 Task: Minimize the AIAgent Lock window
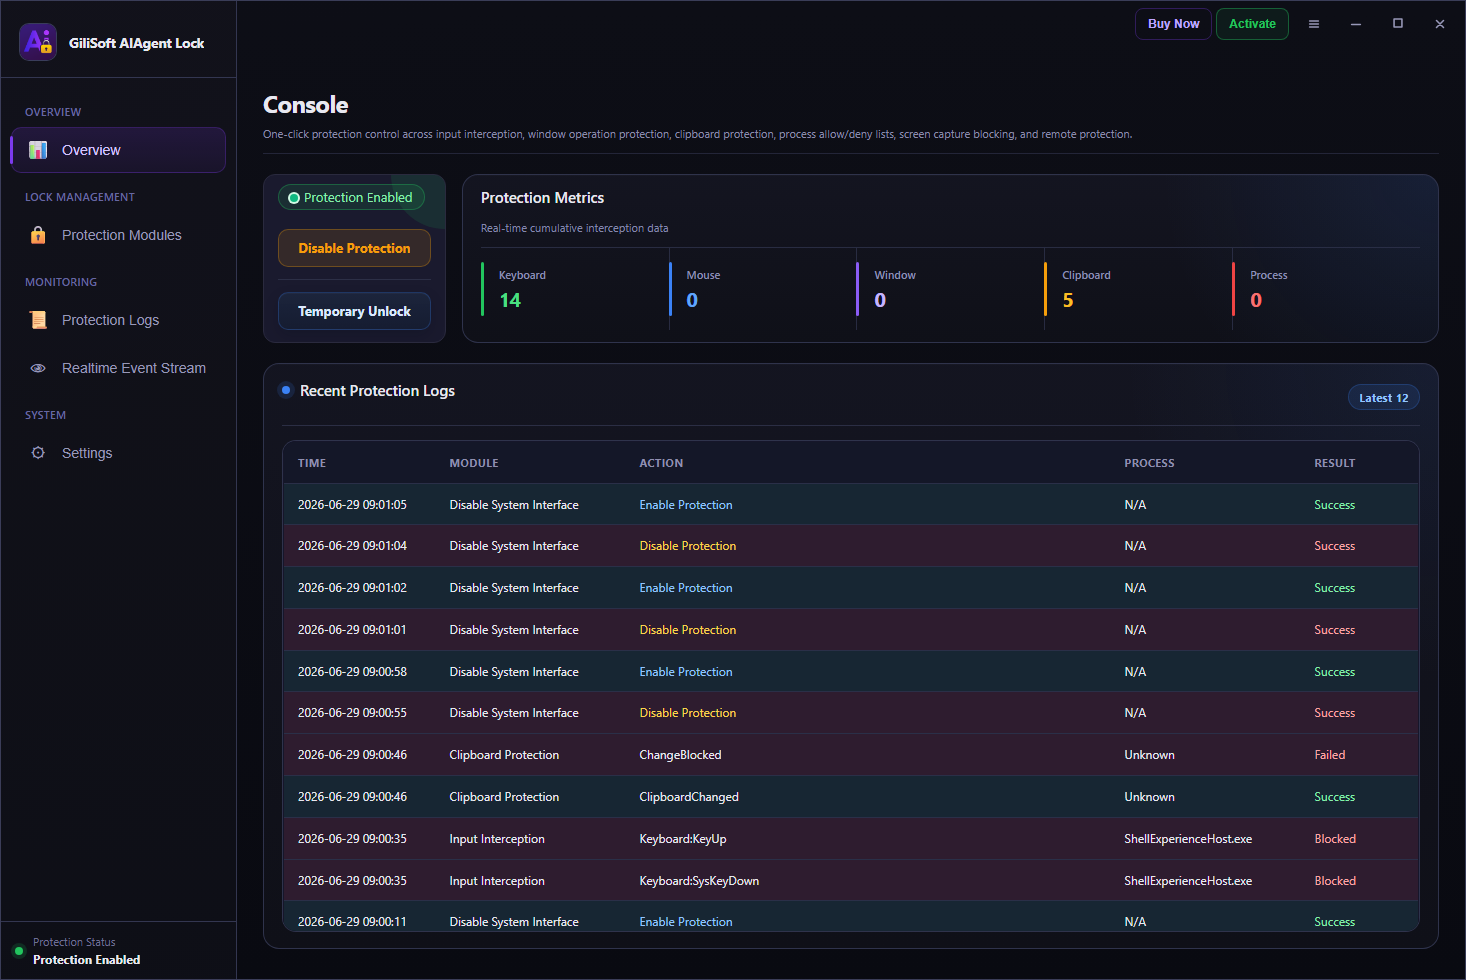click(x=1356, y=24)
